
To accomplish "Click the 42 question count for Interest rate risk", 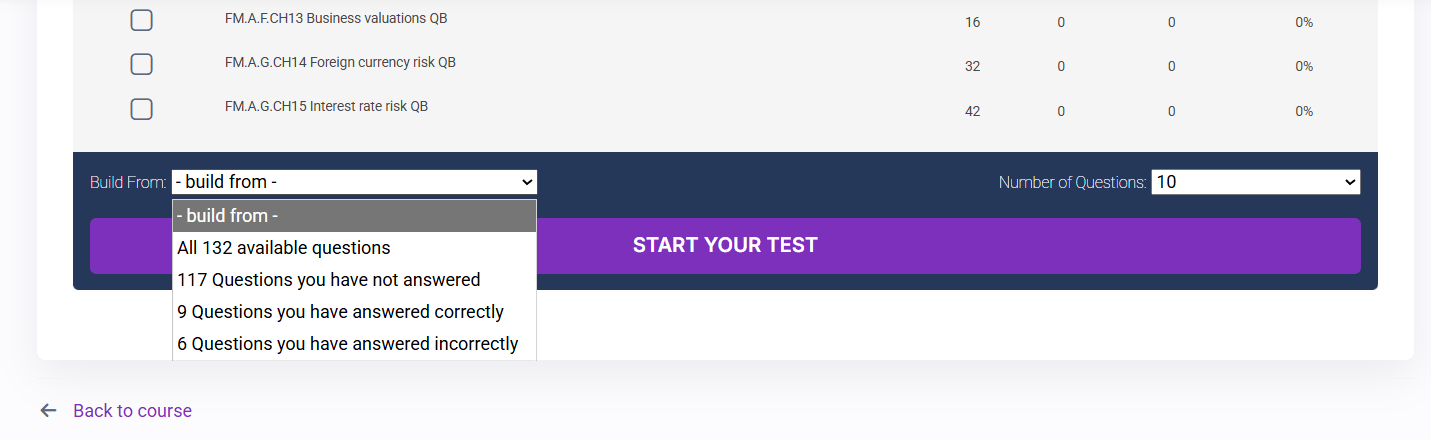I will [x=972, y=111].
